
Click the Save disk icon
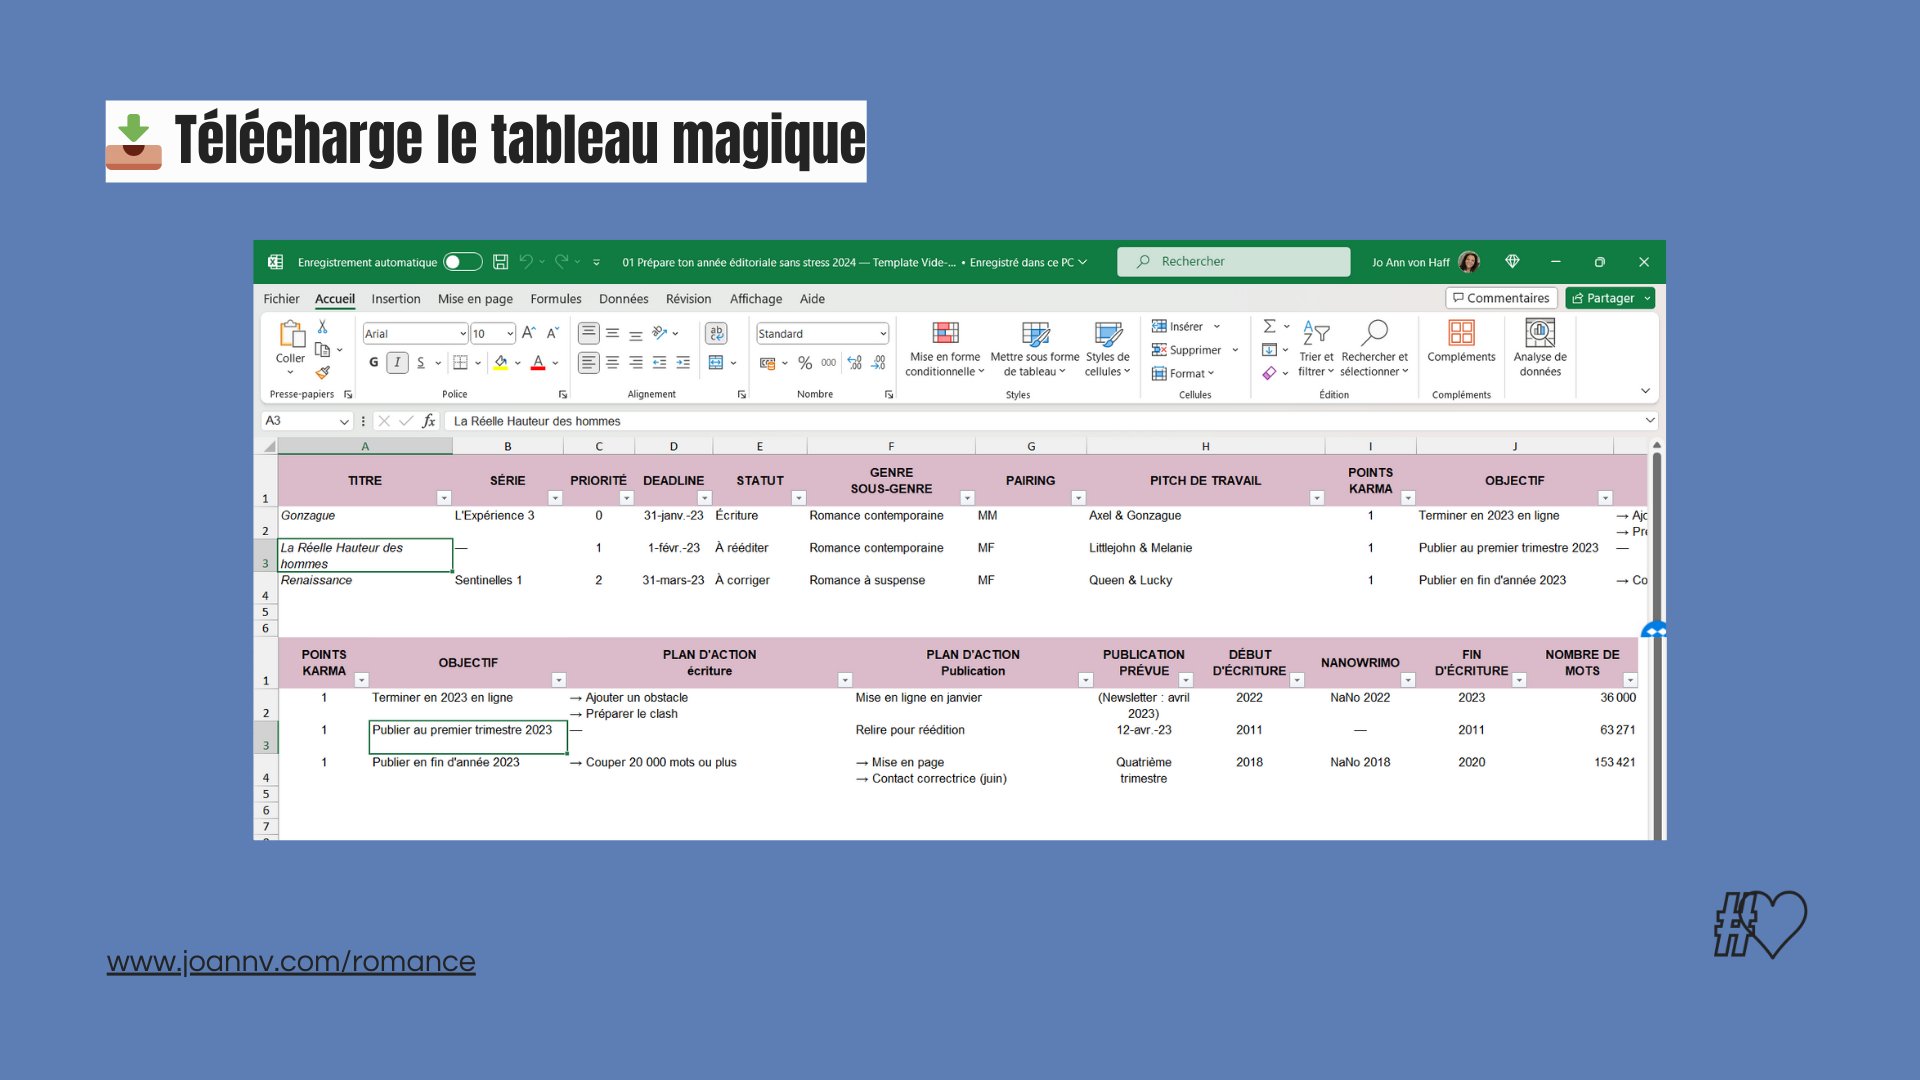[x=500, y=262]
